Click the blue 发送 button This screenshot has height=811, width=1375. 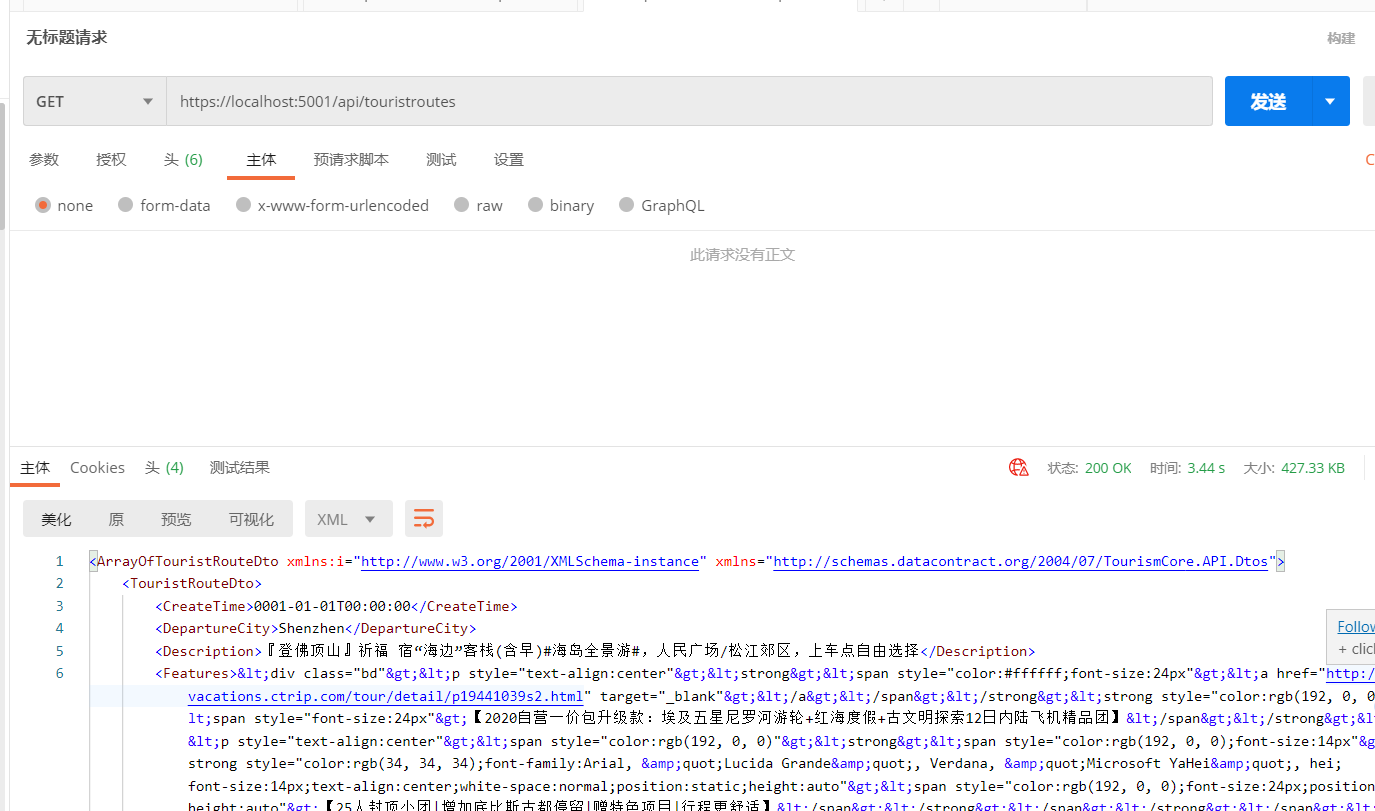click(1268, 101)
